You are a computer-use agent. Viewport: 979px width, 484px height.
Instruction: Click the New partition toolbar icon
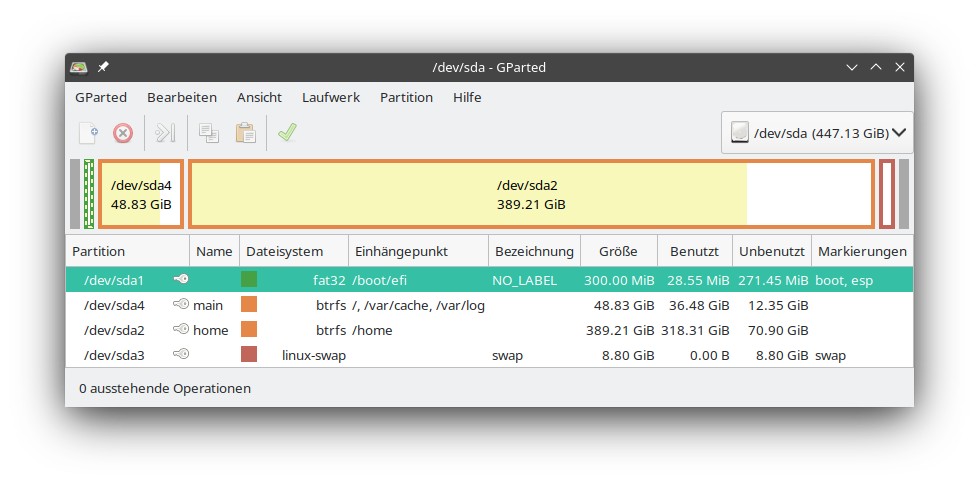(x=89, y=133)
